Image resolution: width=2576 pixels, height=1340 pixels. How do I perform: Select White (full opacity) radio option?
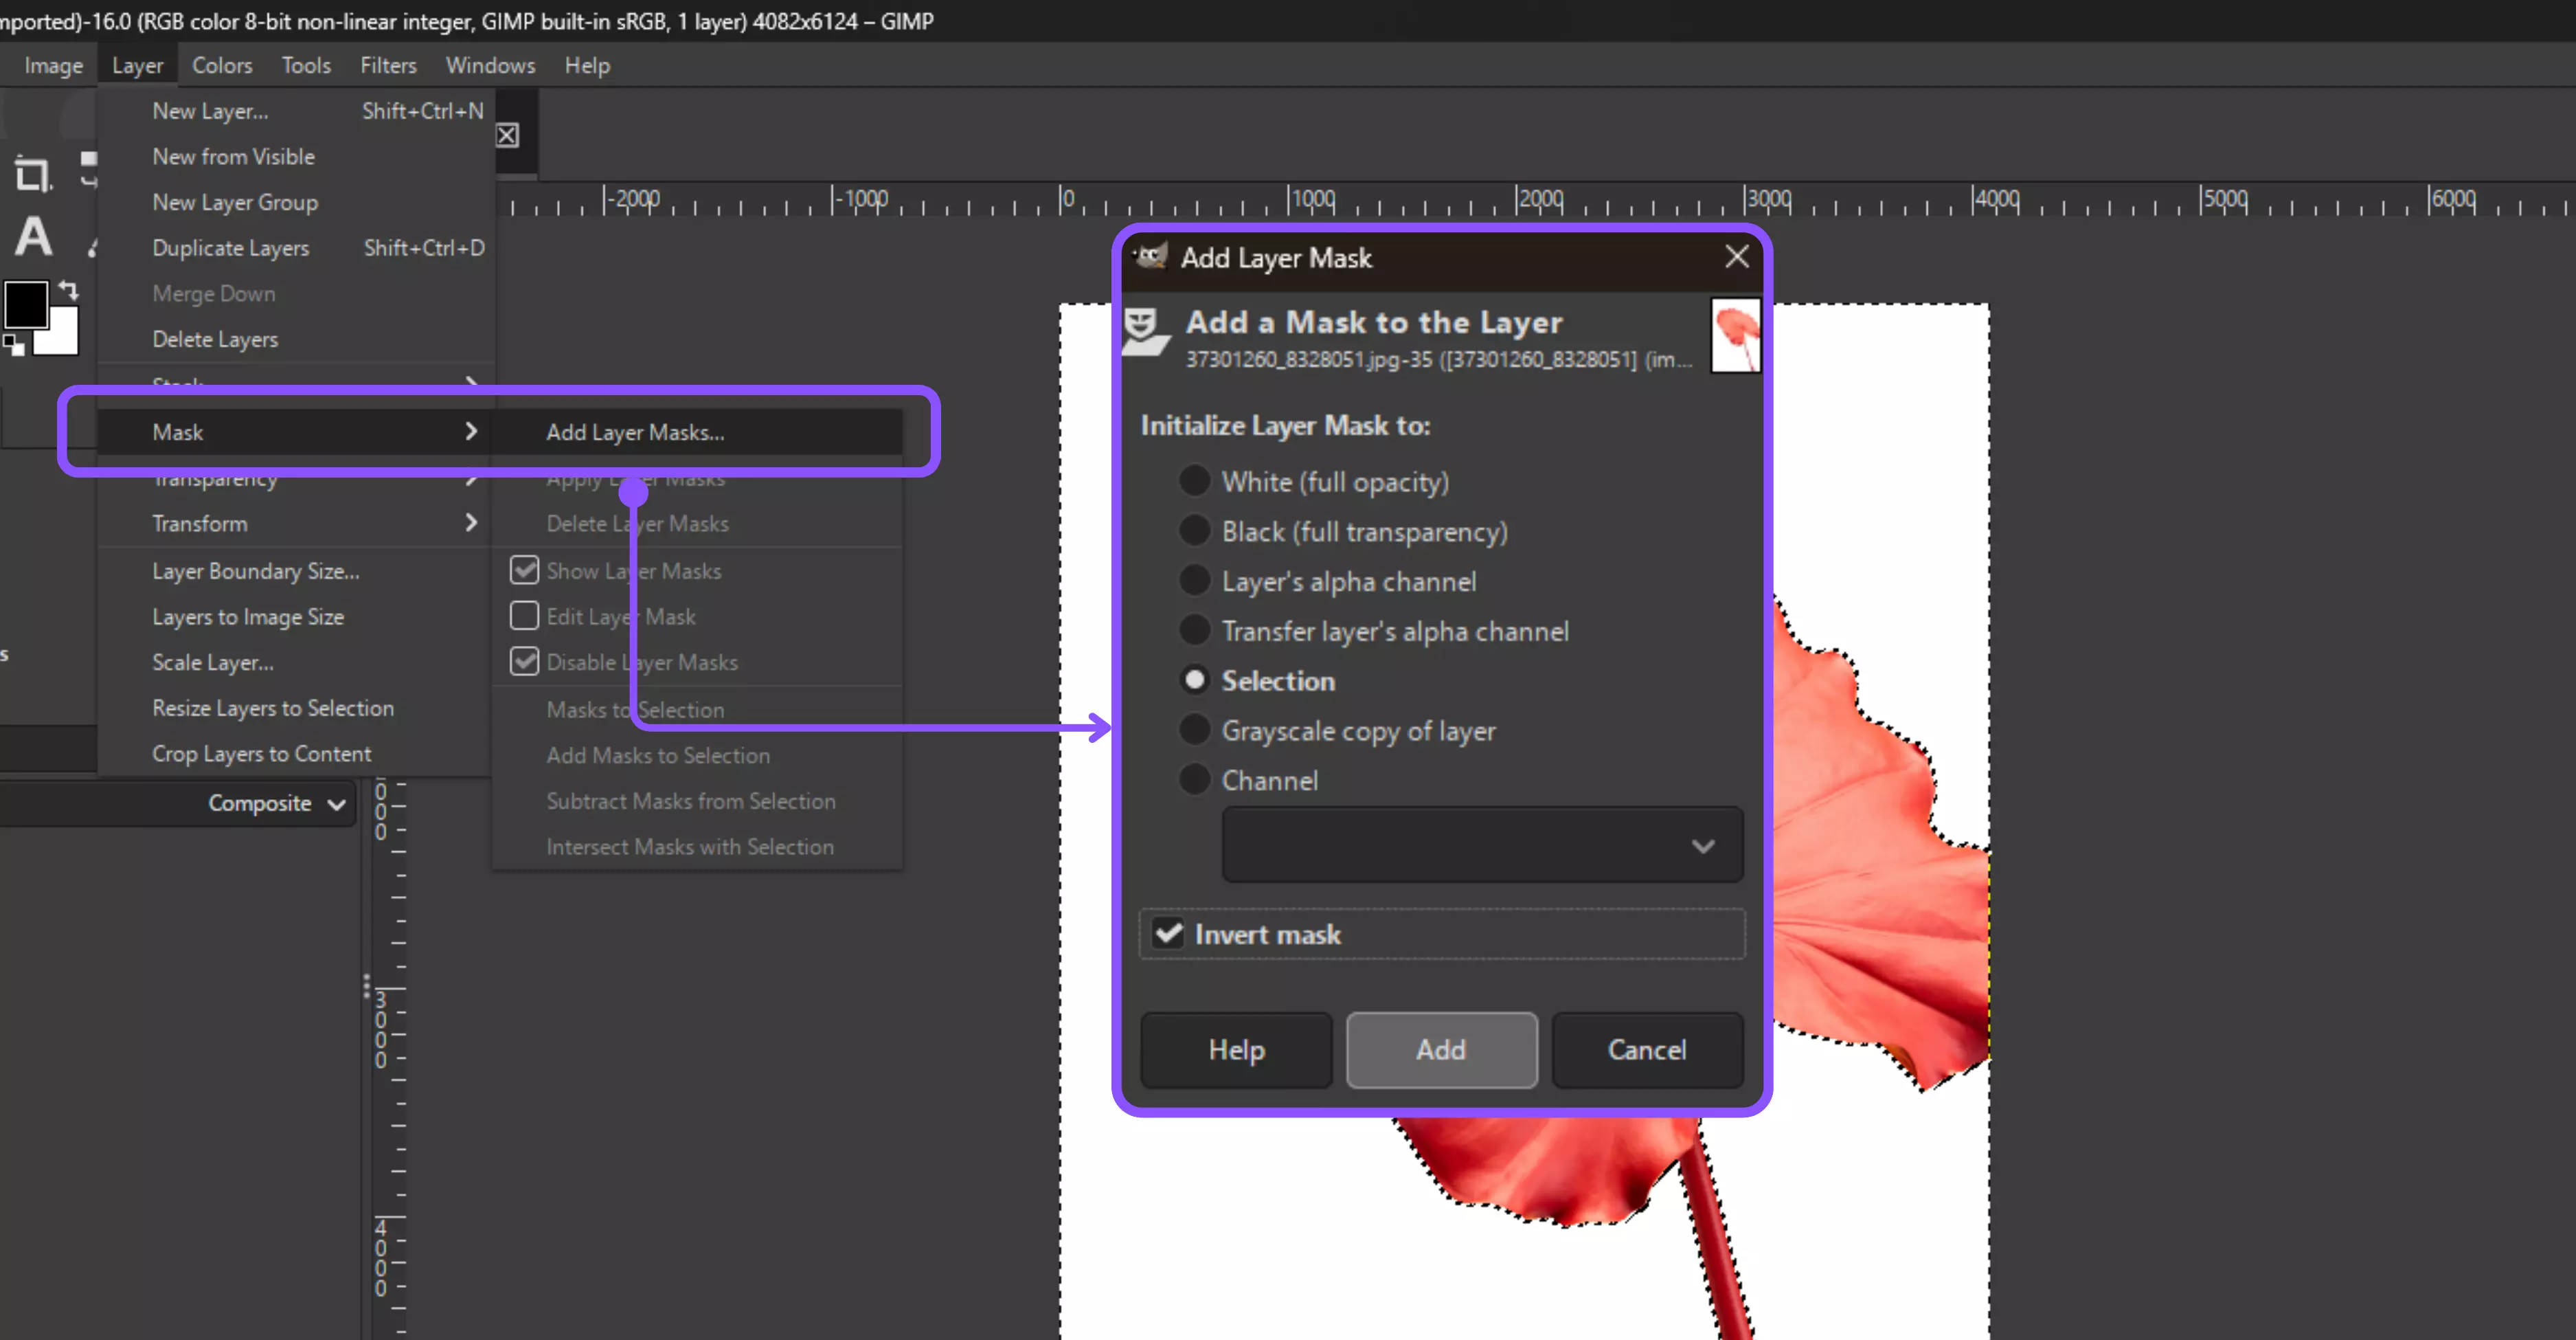[1194, 480]
